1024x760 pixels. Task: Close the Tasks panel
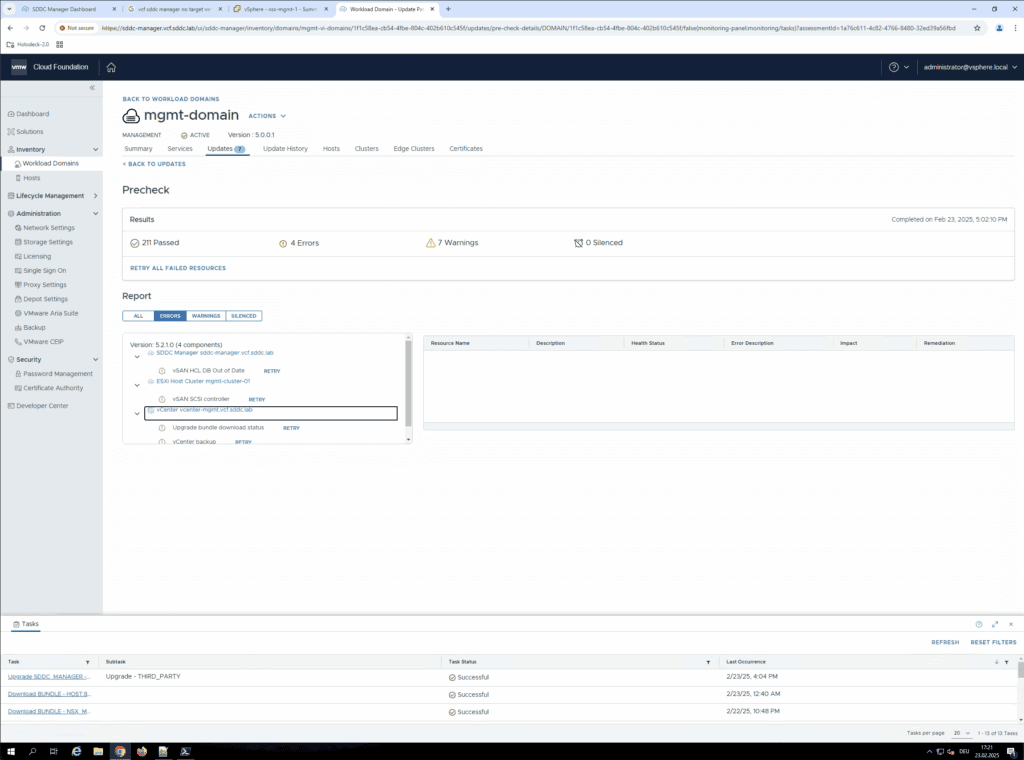1011,624
